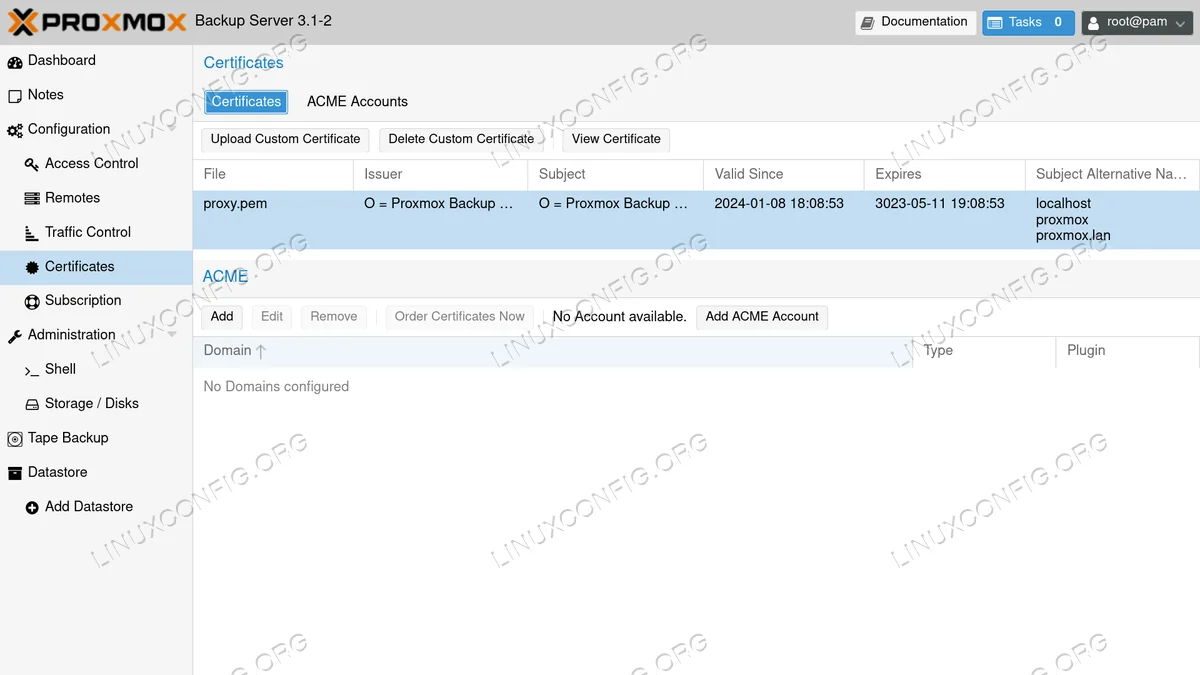Switch to the ACME Accounts tab
The width and height of the screenshot is (1200, 675).
[357, 102]
